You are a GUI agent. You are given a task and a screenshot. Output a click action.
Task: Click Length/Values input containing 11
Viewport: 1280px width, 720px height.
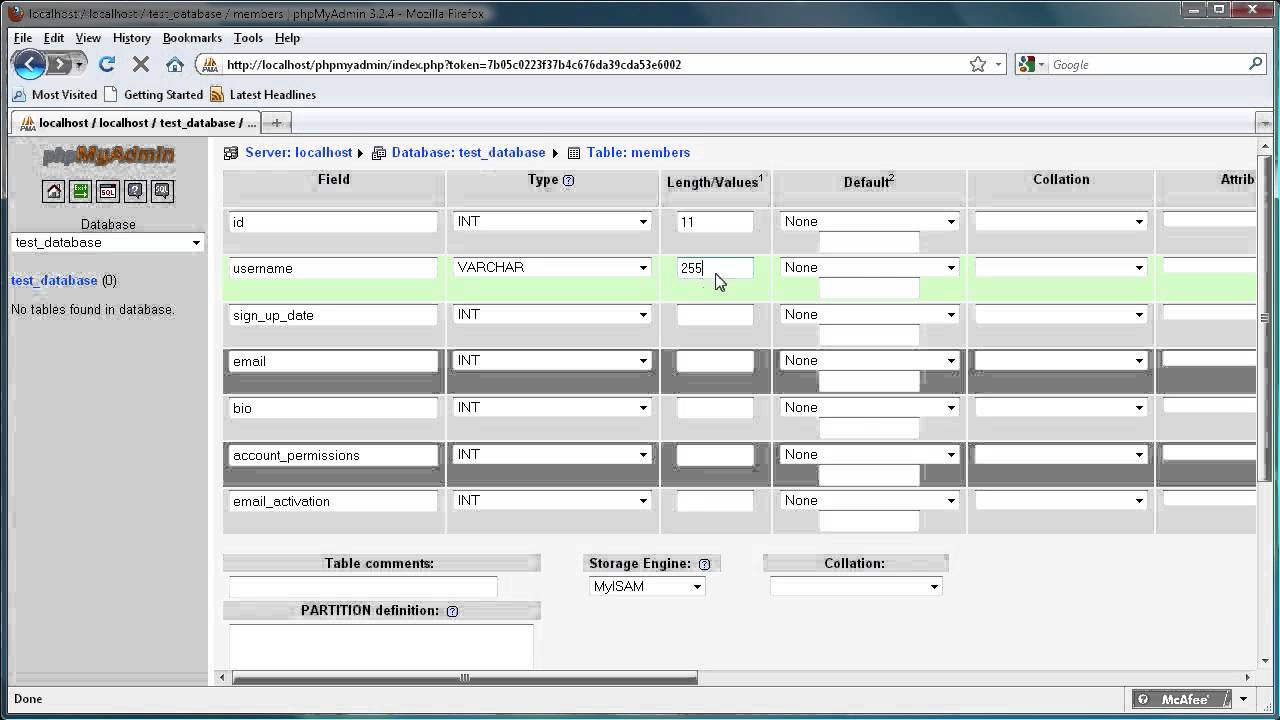[715, 222]
